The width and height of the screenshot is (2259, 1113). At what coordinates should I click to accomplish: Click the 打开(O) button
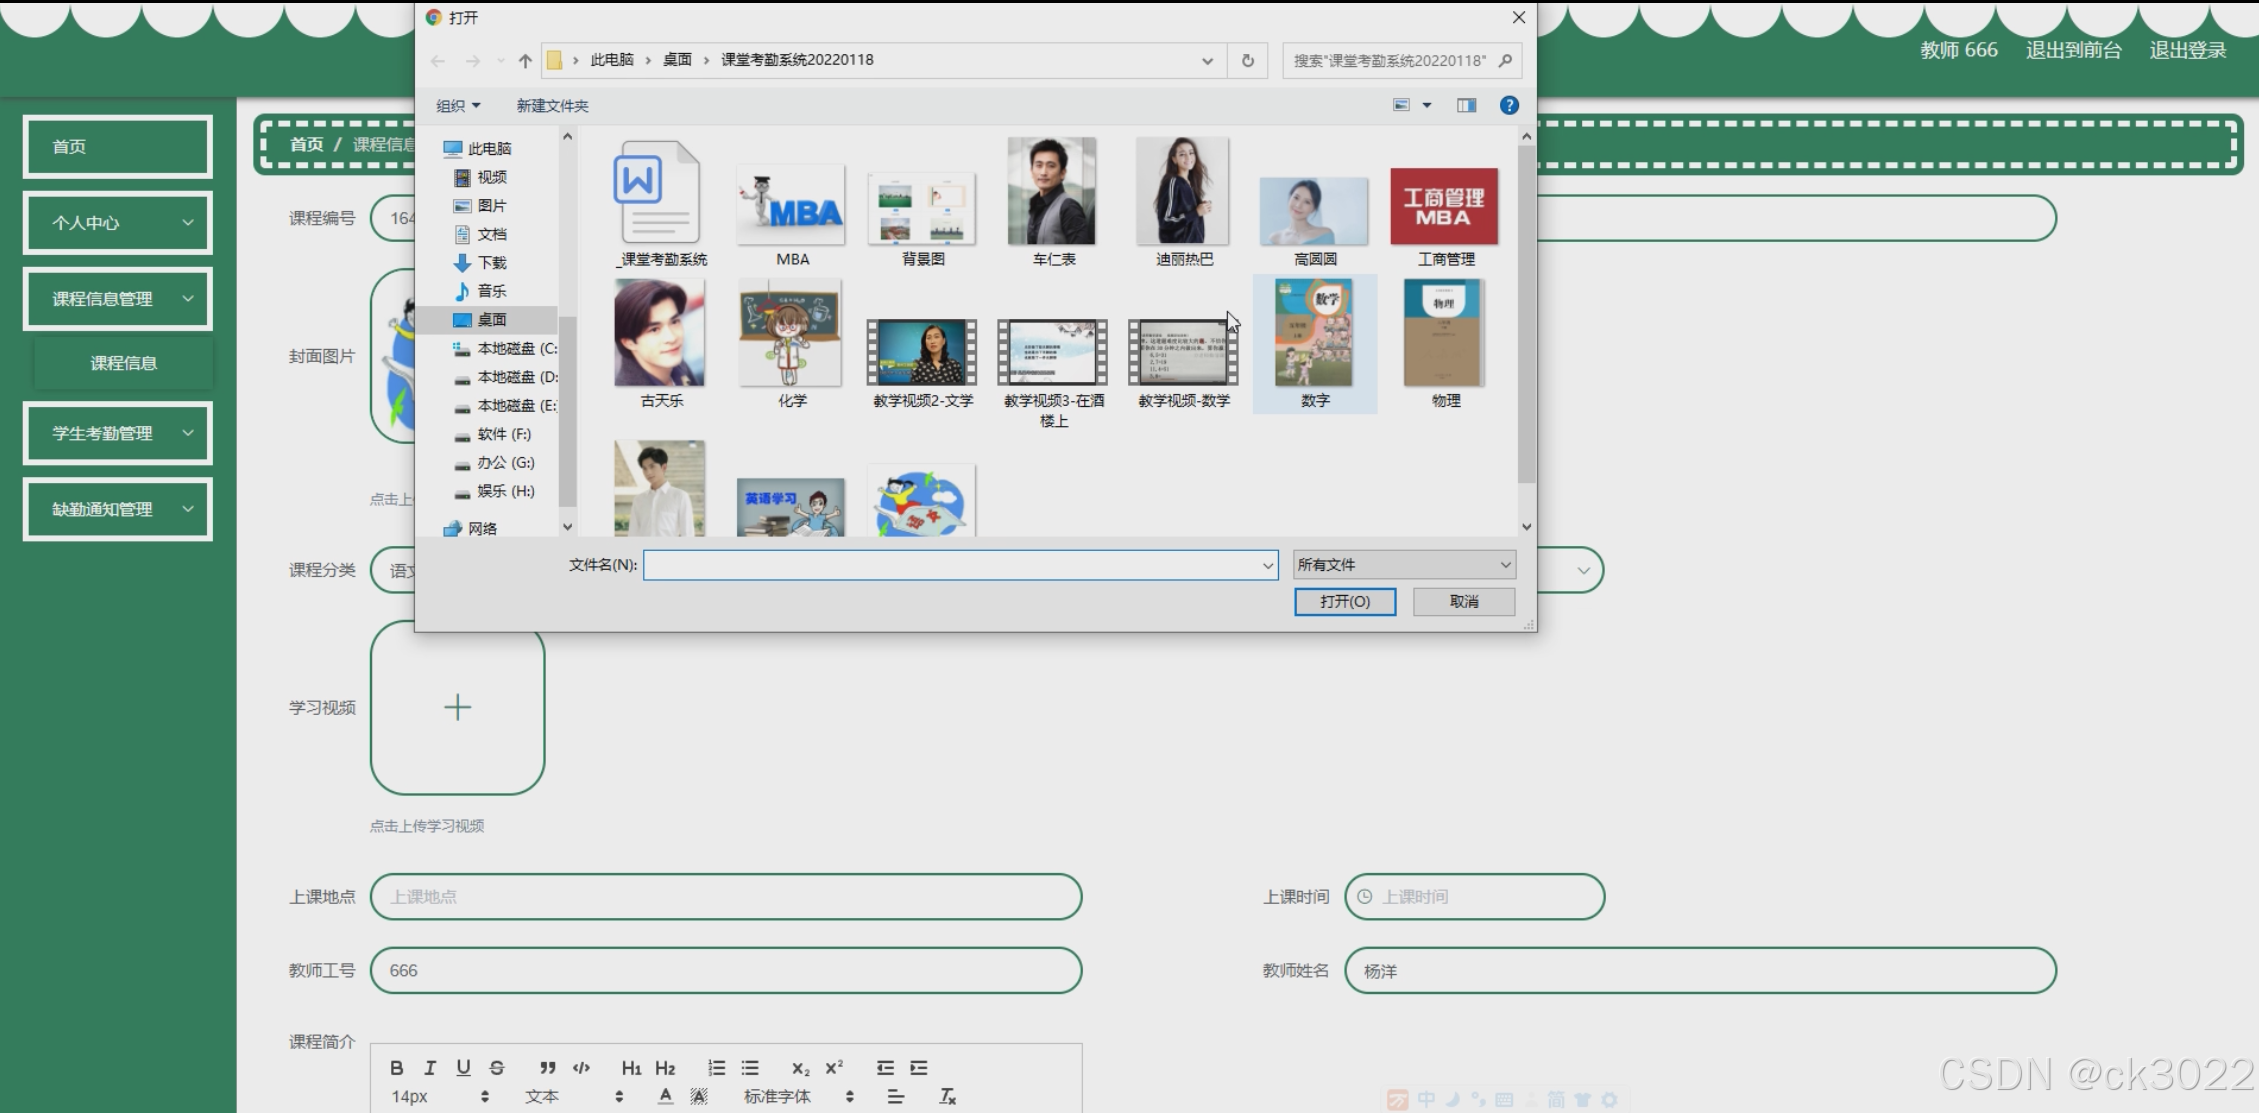[x=1344, y=601]
